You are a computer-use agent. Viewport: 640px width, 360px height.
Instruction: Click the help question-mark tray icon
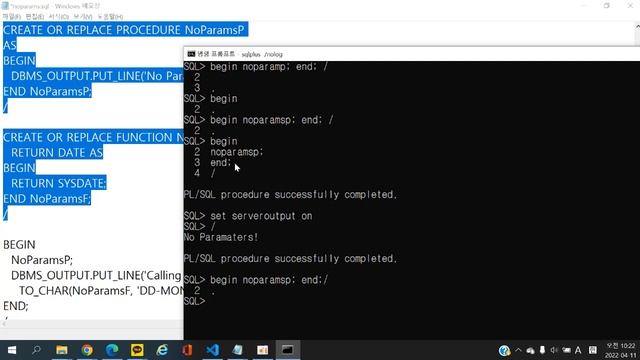504,351
